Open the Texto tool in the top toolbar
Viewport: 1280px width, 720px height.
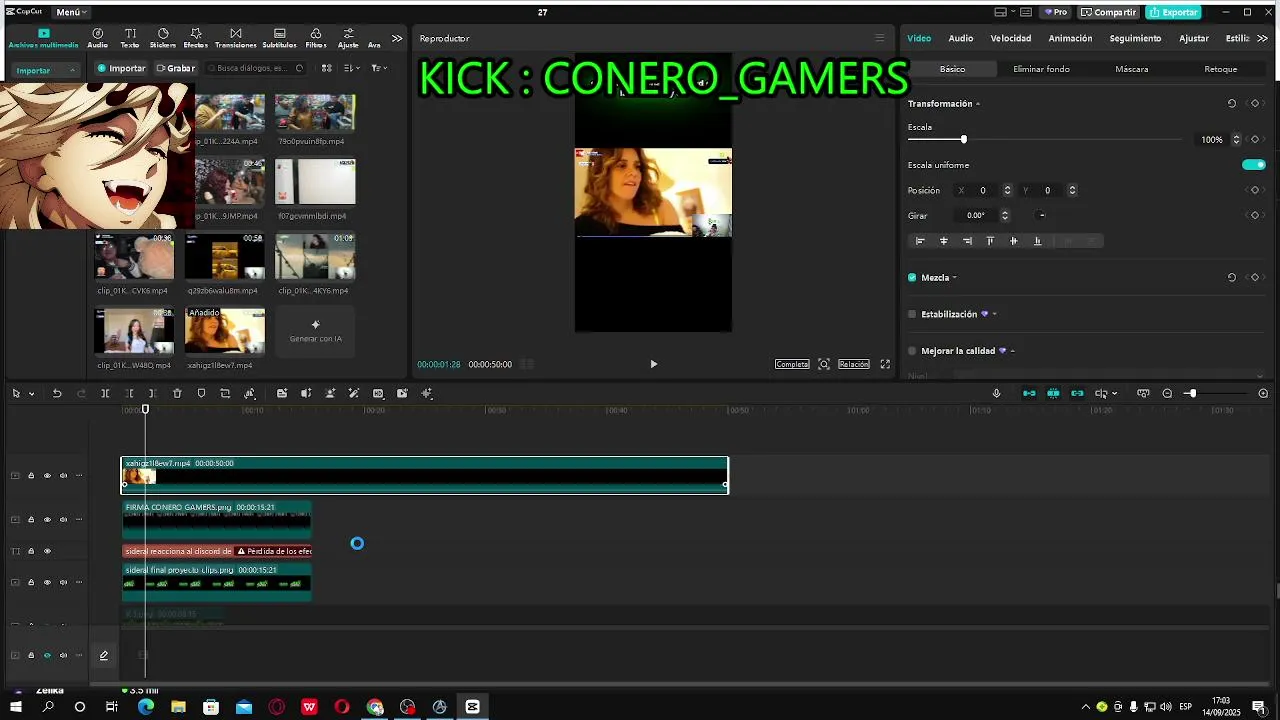click(x=130, y=38)
